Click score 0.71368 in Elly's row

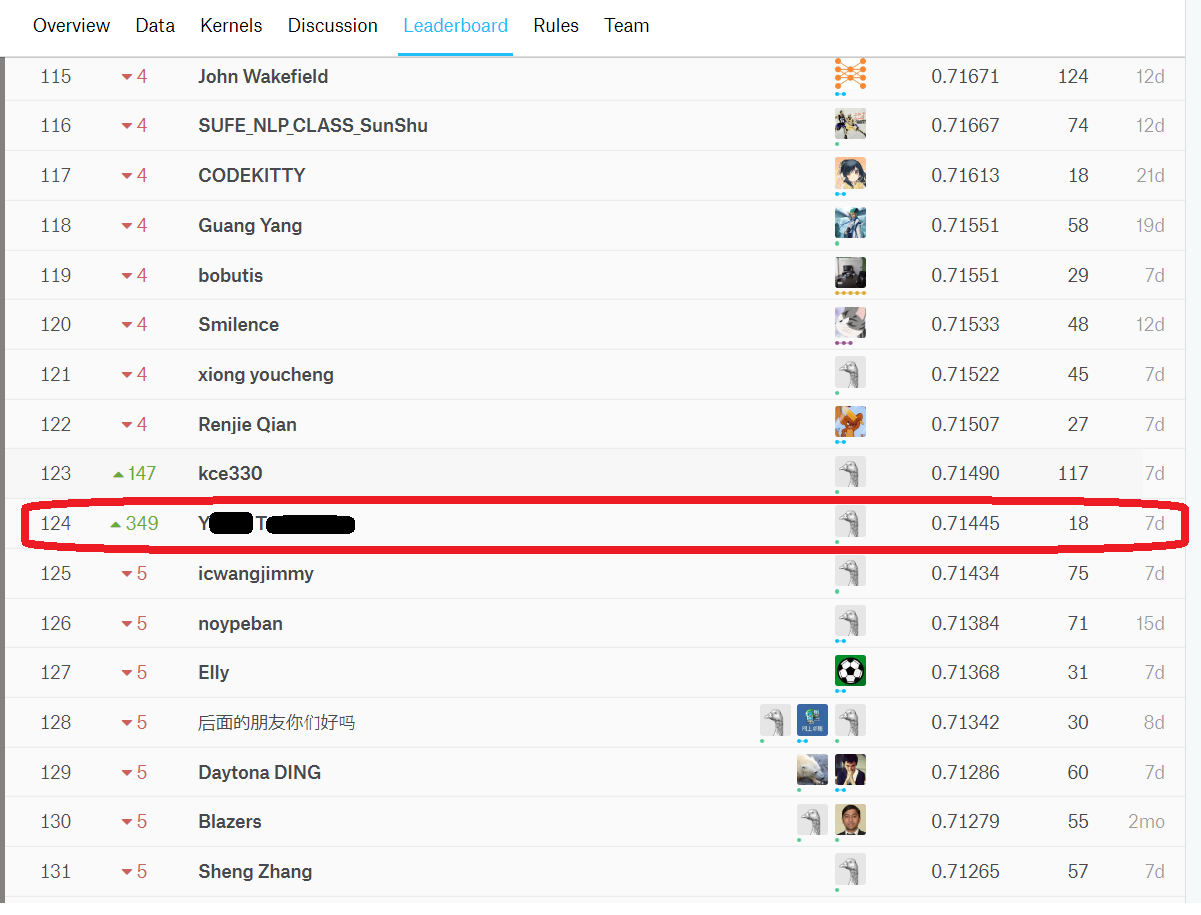click(x=965, y=672)
